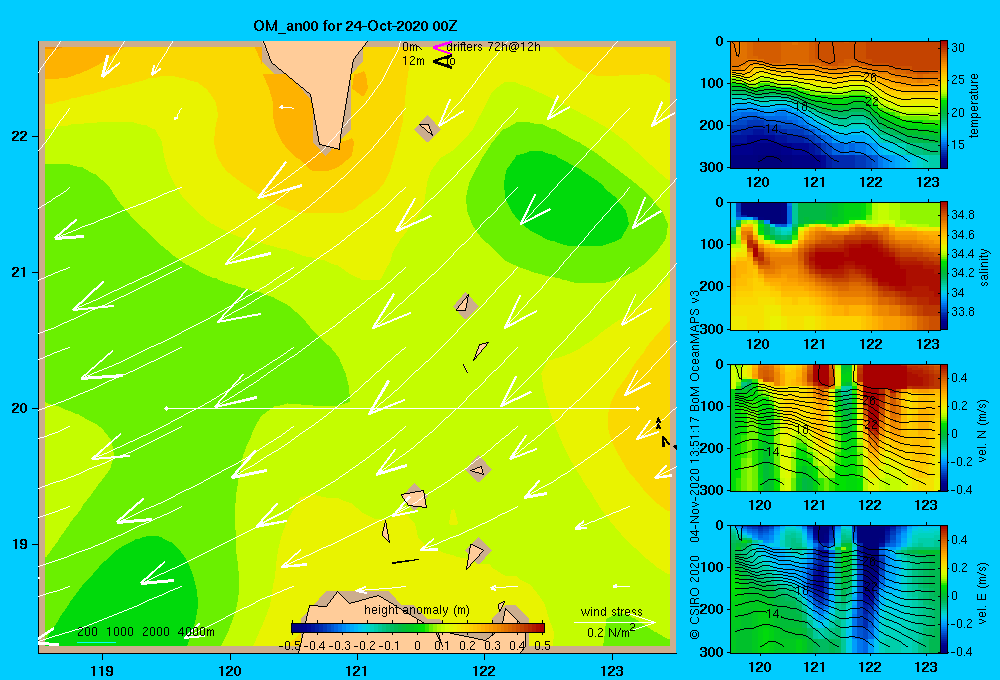The height and width of the screenshot is (680, 1000).
Task: Click the '12m' drifter depth label
Action: (413, 61)
